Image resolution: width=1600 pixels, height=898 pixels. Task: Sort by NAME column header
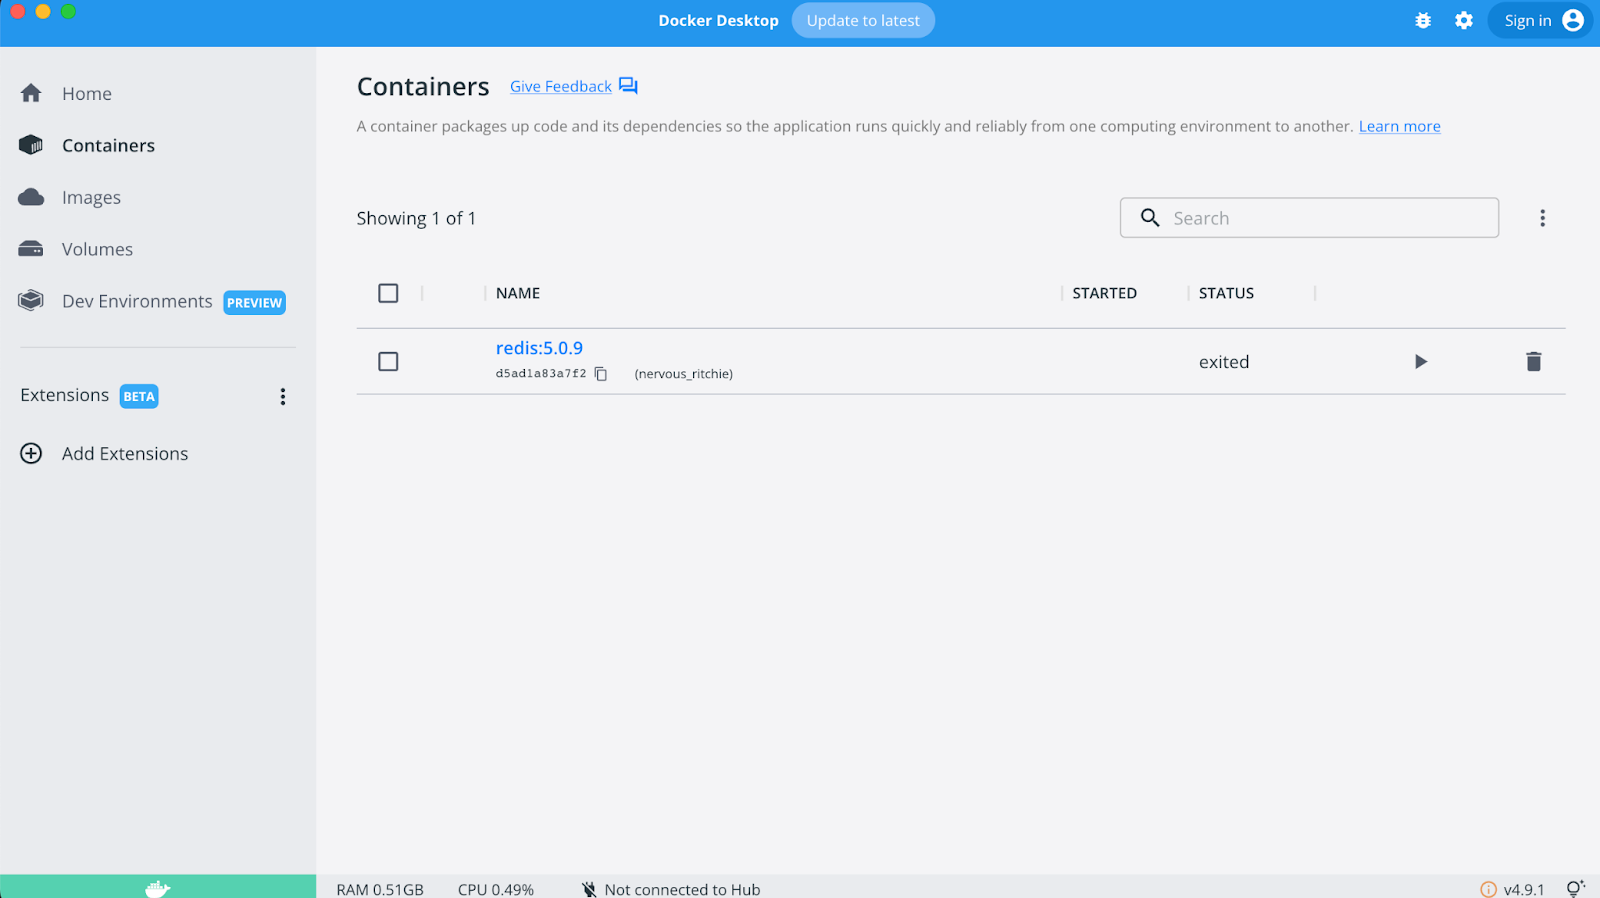pos(518,293)
